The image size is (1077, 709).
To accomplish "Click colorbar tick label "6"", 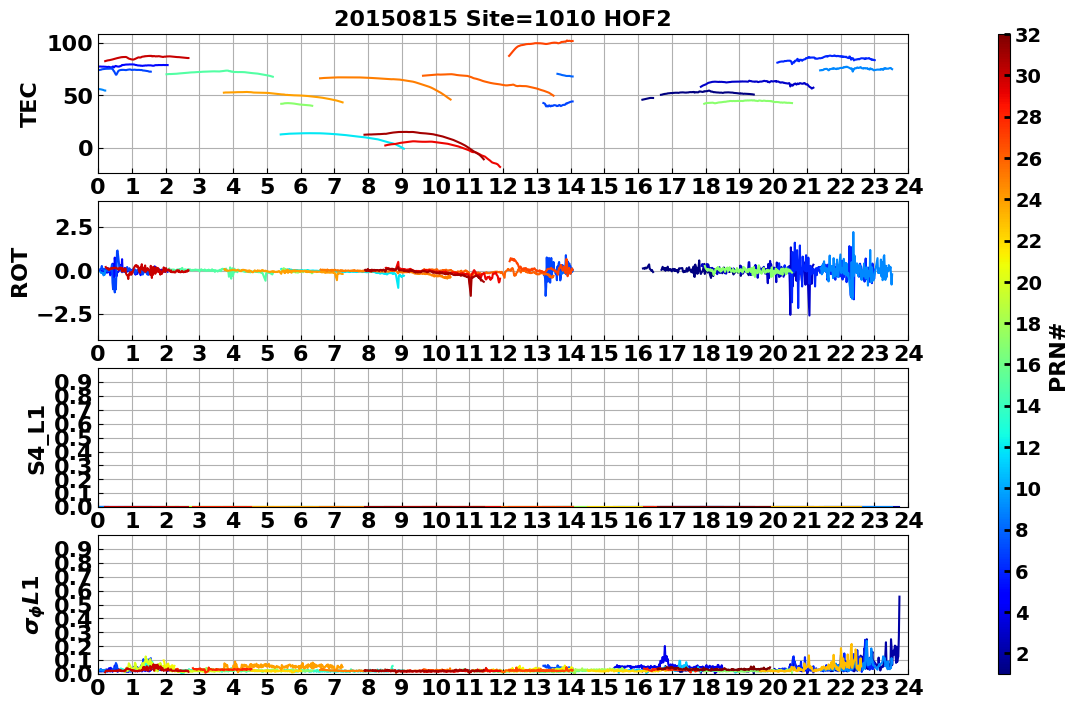I will pyautogui.click(x=1022, y=571).
